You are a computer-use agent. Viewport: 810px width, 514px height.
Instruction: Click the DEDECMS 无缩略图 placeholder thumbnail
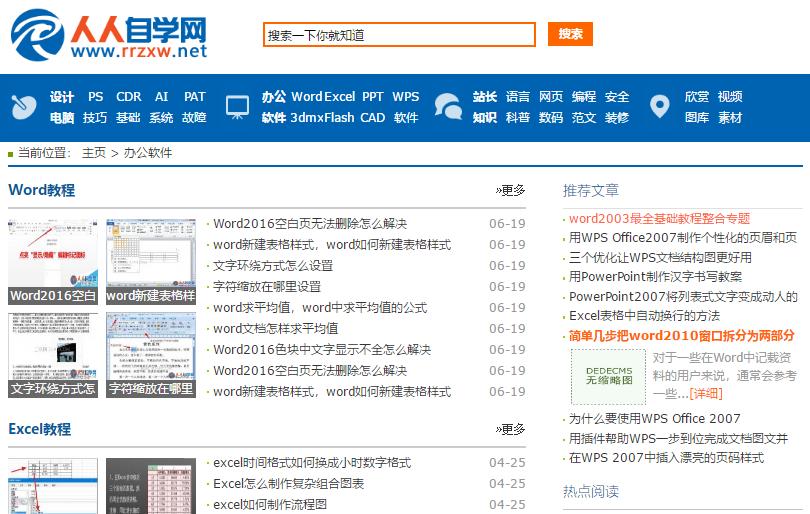tap(609, 377)
